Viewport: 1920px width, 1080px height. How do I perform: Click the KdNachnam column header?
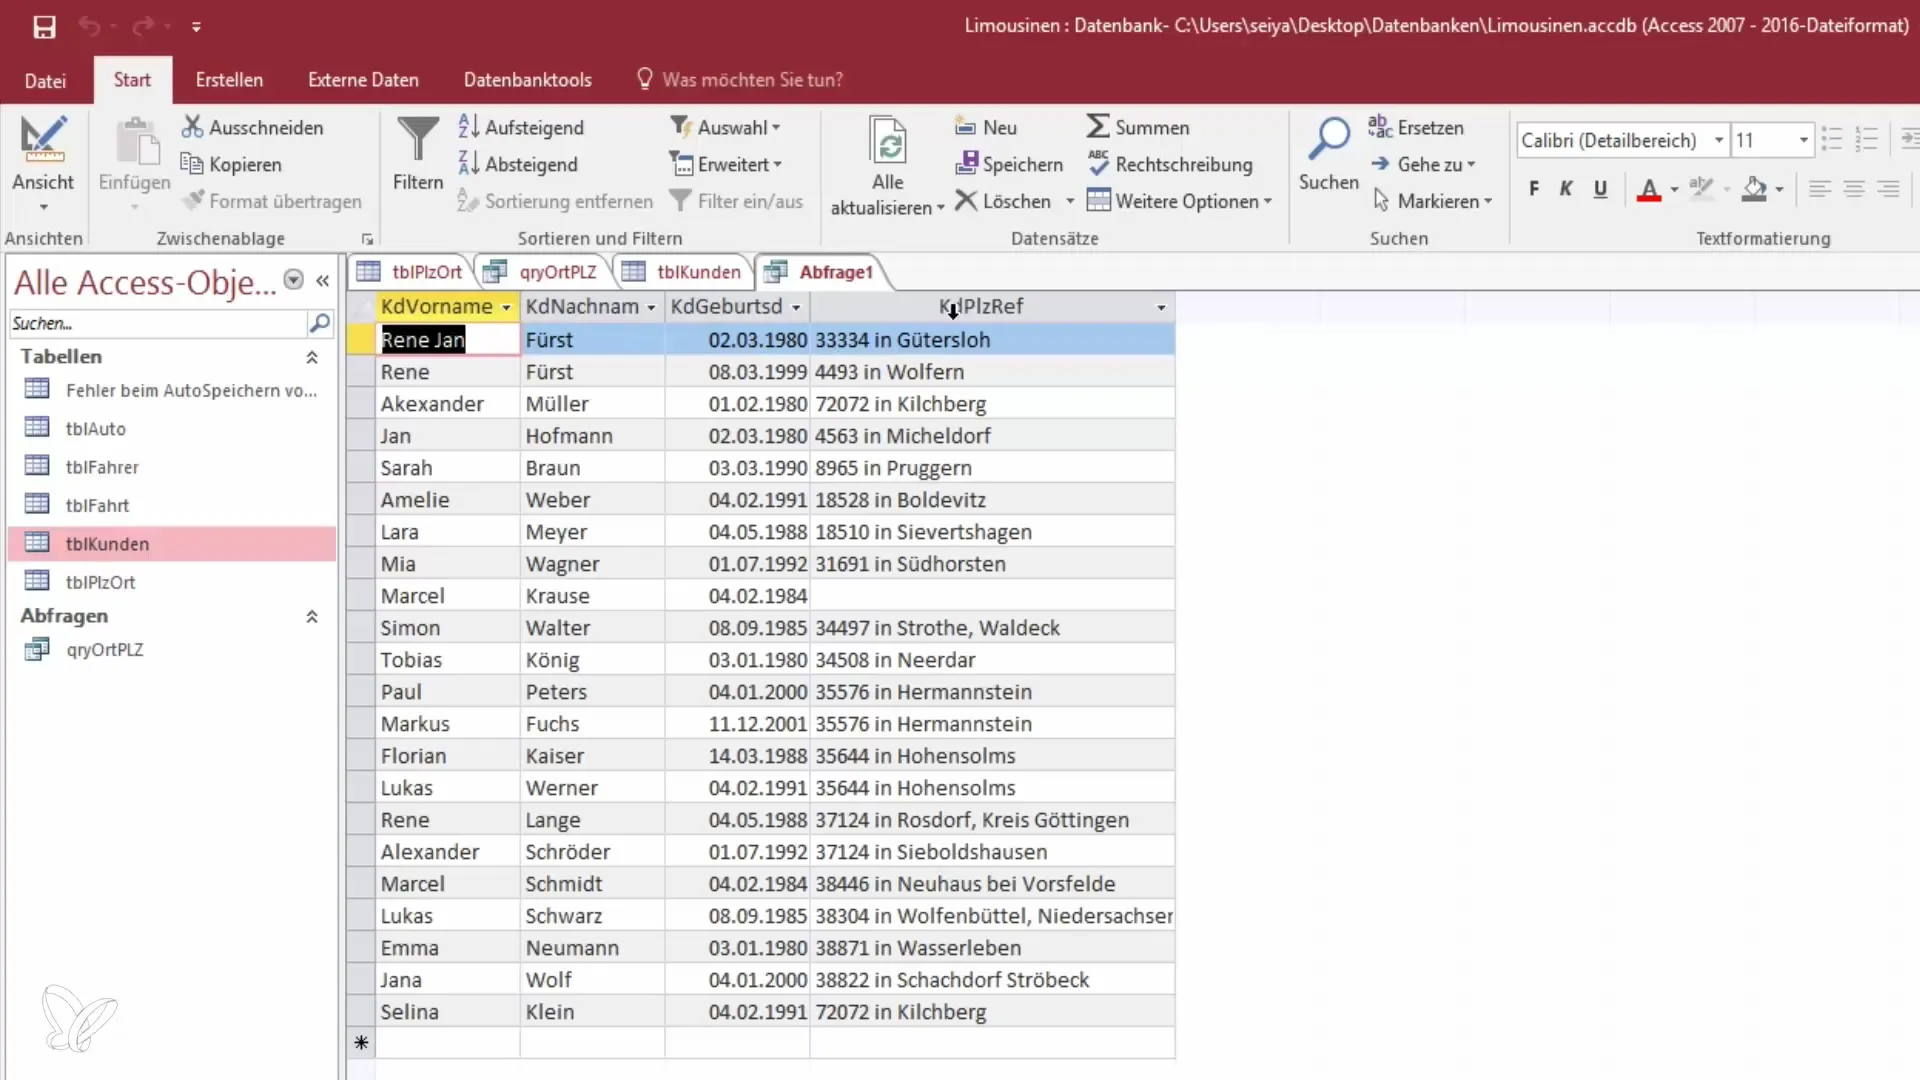click(x=592, y=307)
